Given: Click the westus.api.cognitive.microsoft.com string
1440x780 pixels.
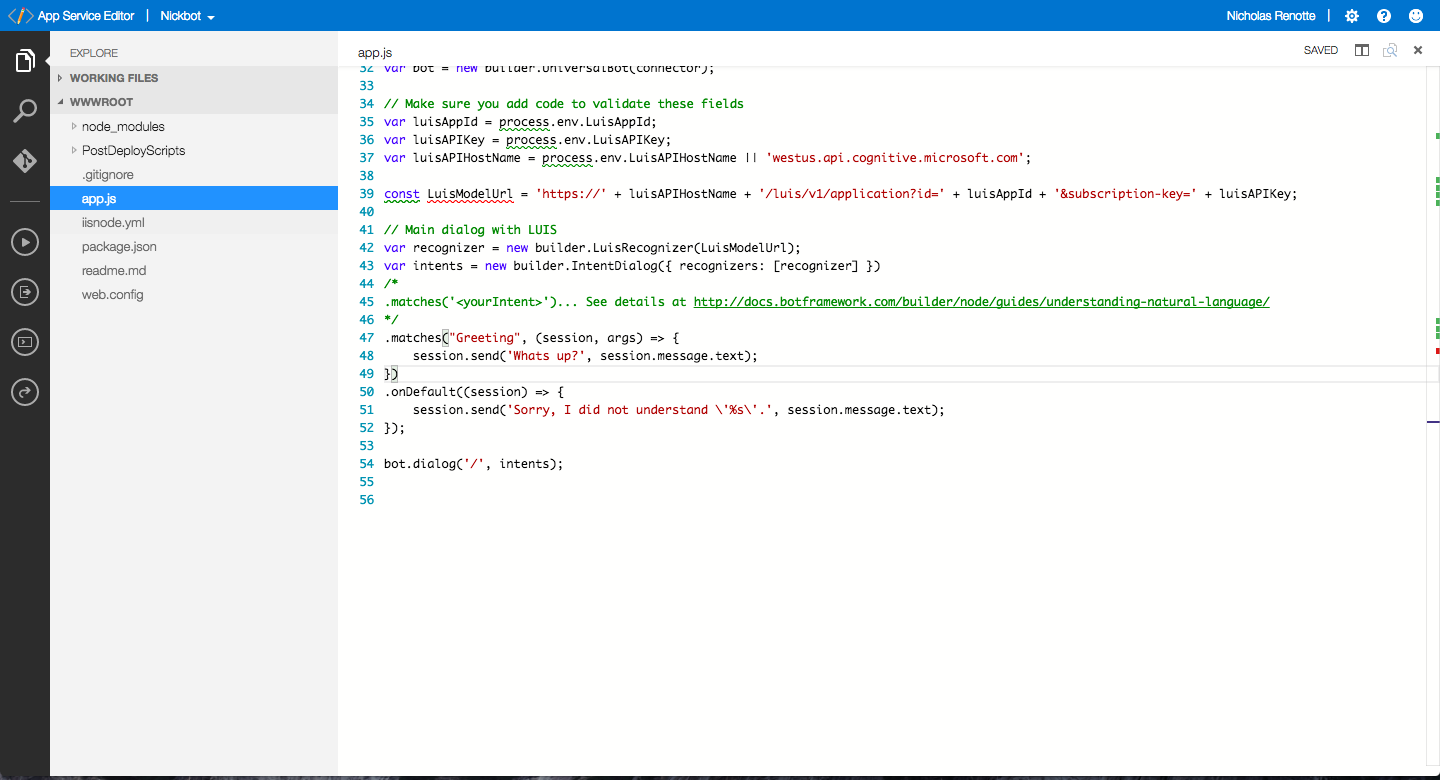Looking at the screenshot, I should [x=895, y=158].
